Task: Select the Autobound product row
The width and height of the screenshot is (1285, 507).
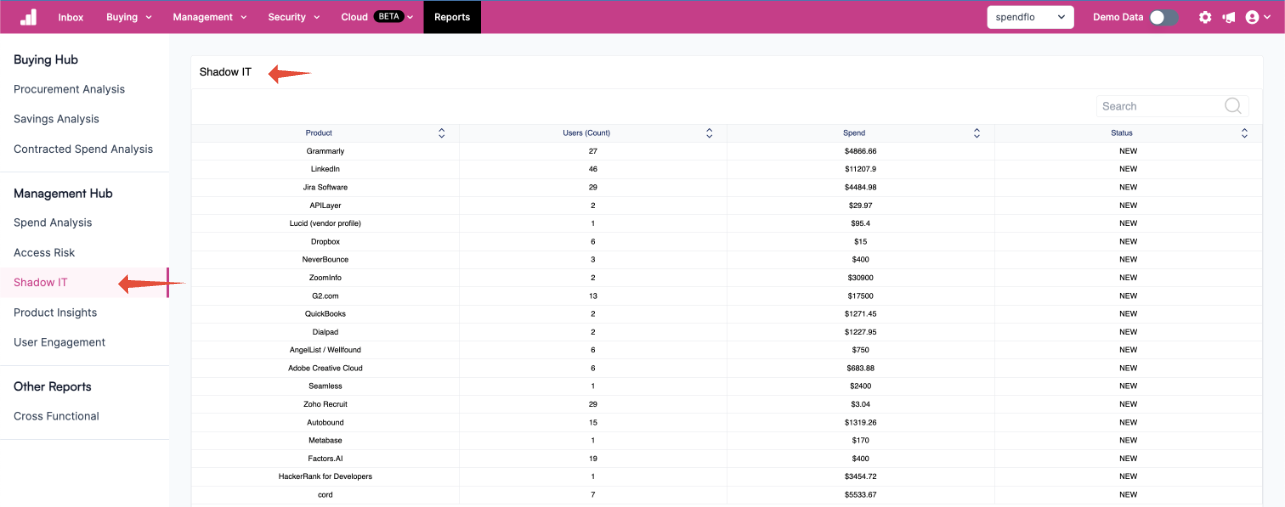Action: pyautogui.click(x=727, y=422)
